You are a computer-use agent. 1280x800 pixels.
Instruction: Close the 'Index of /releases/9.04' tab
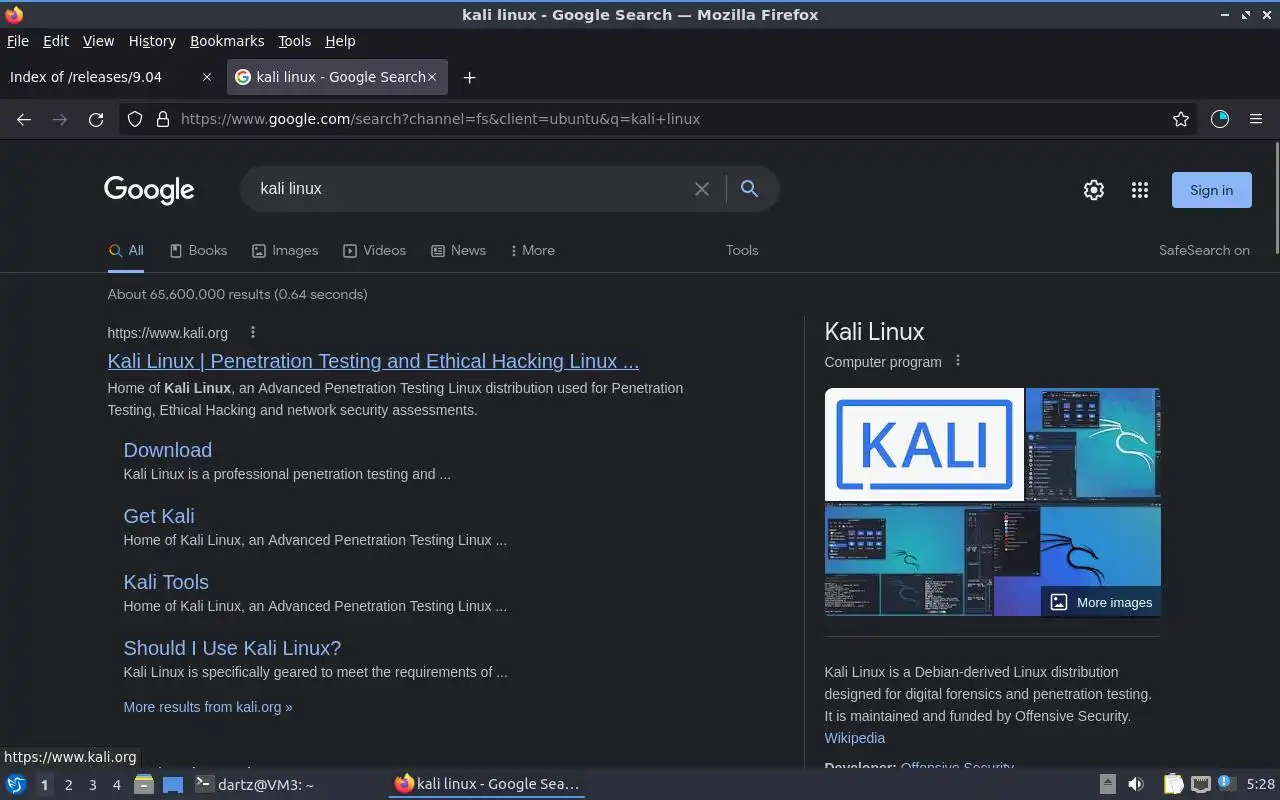click(x=207, y=77)
